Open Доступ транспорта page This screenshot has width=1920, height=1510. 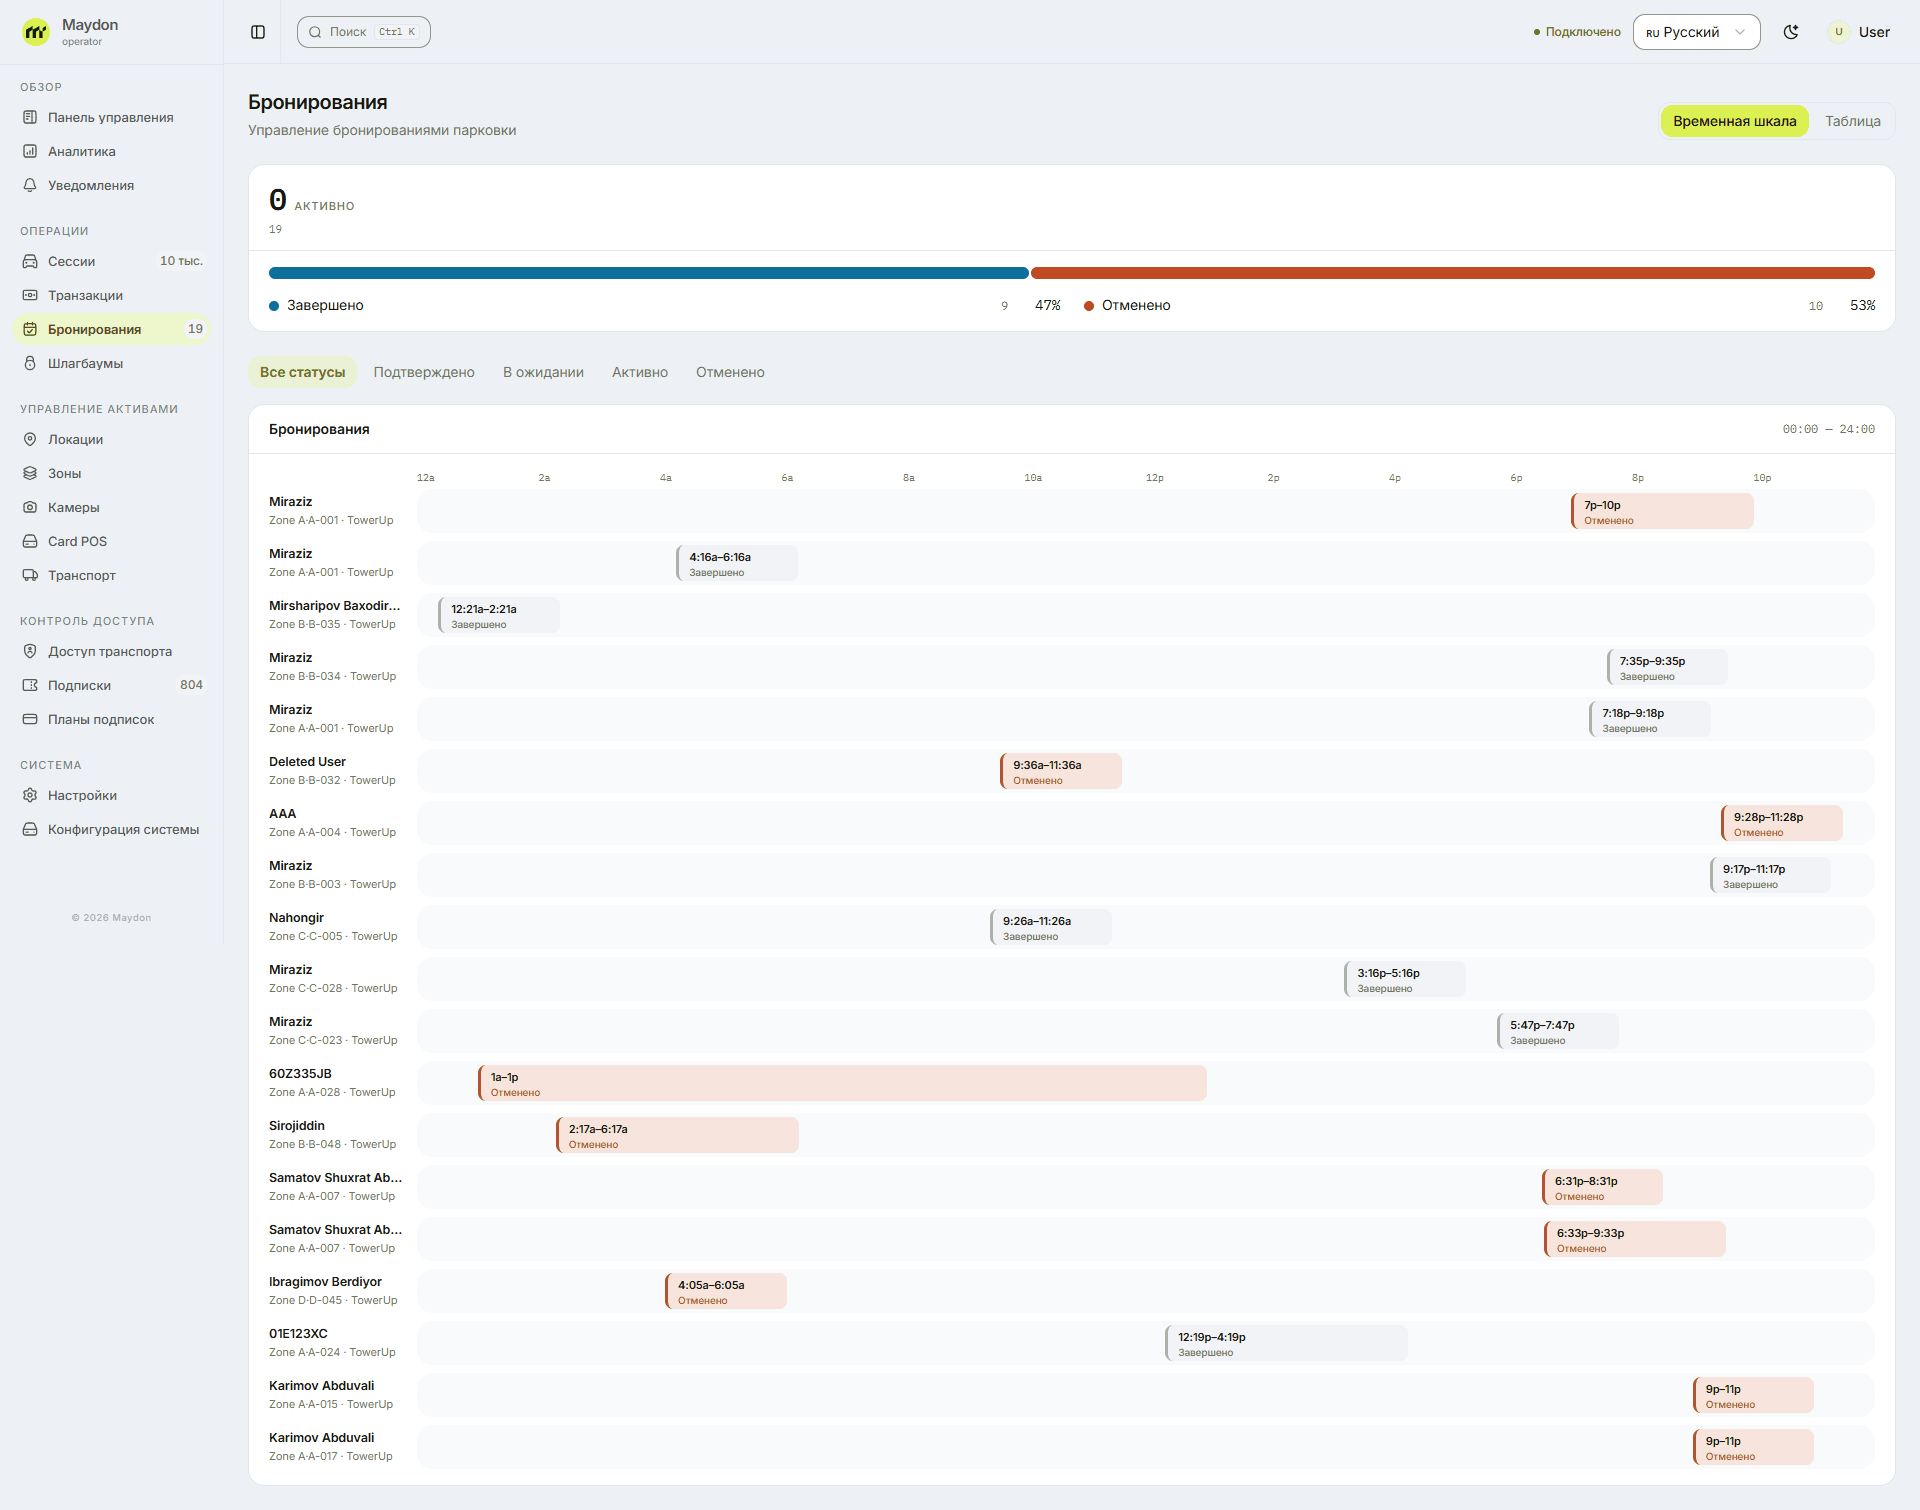tap(111, 651)
